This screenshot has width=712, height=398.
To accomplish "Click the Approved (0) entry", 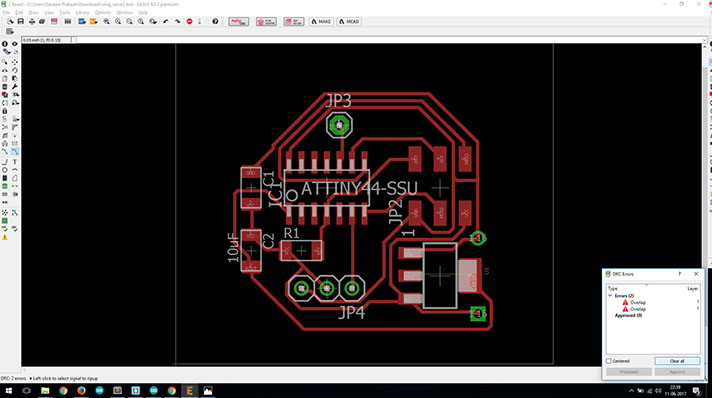I will tap(628, 315).
